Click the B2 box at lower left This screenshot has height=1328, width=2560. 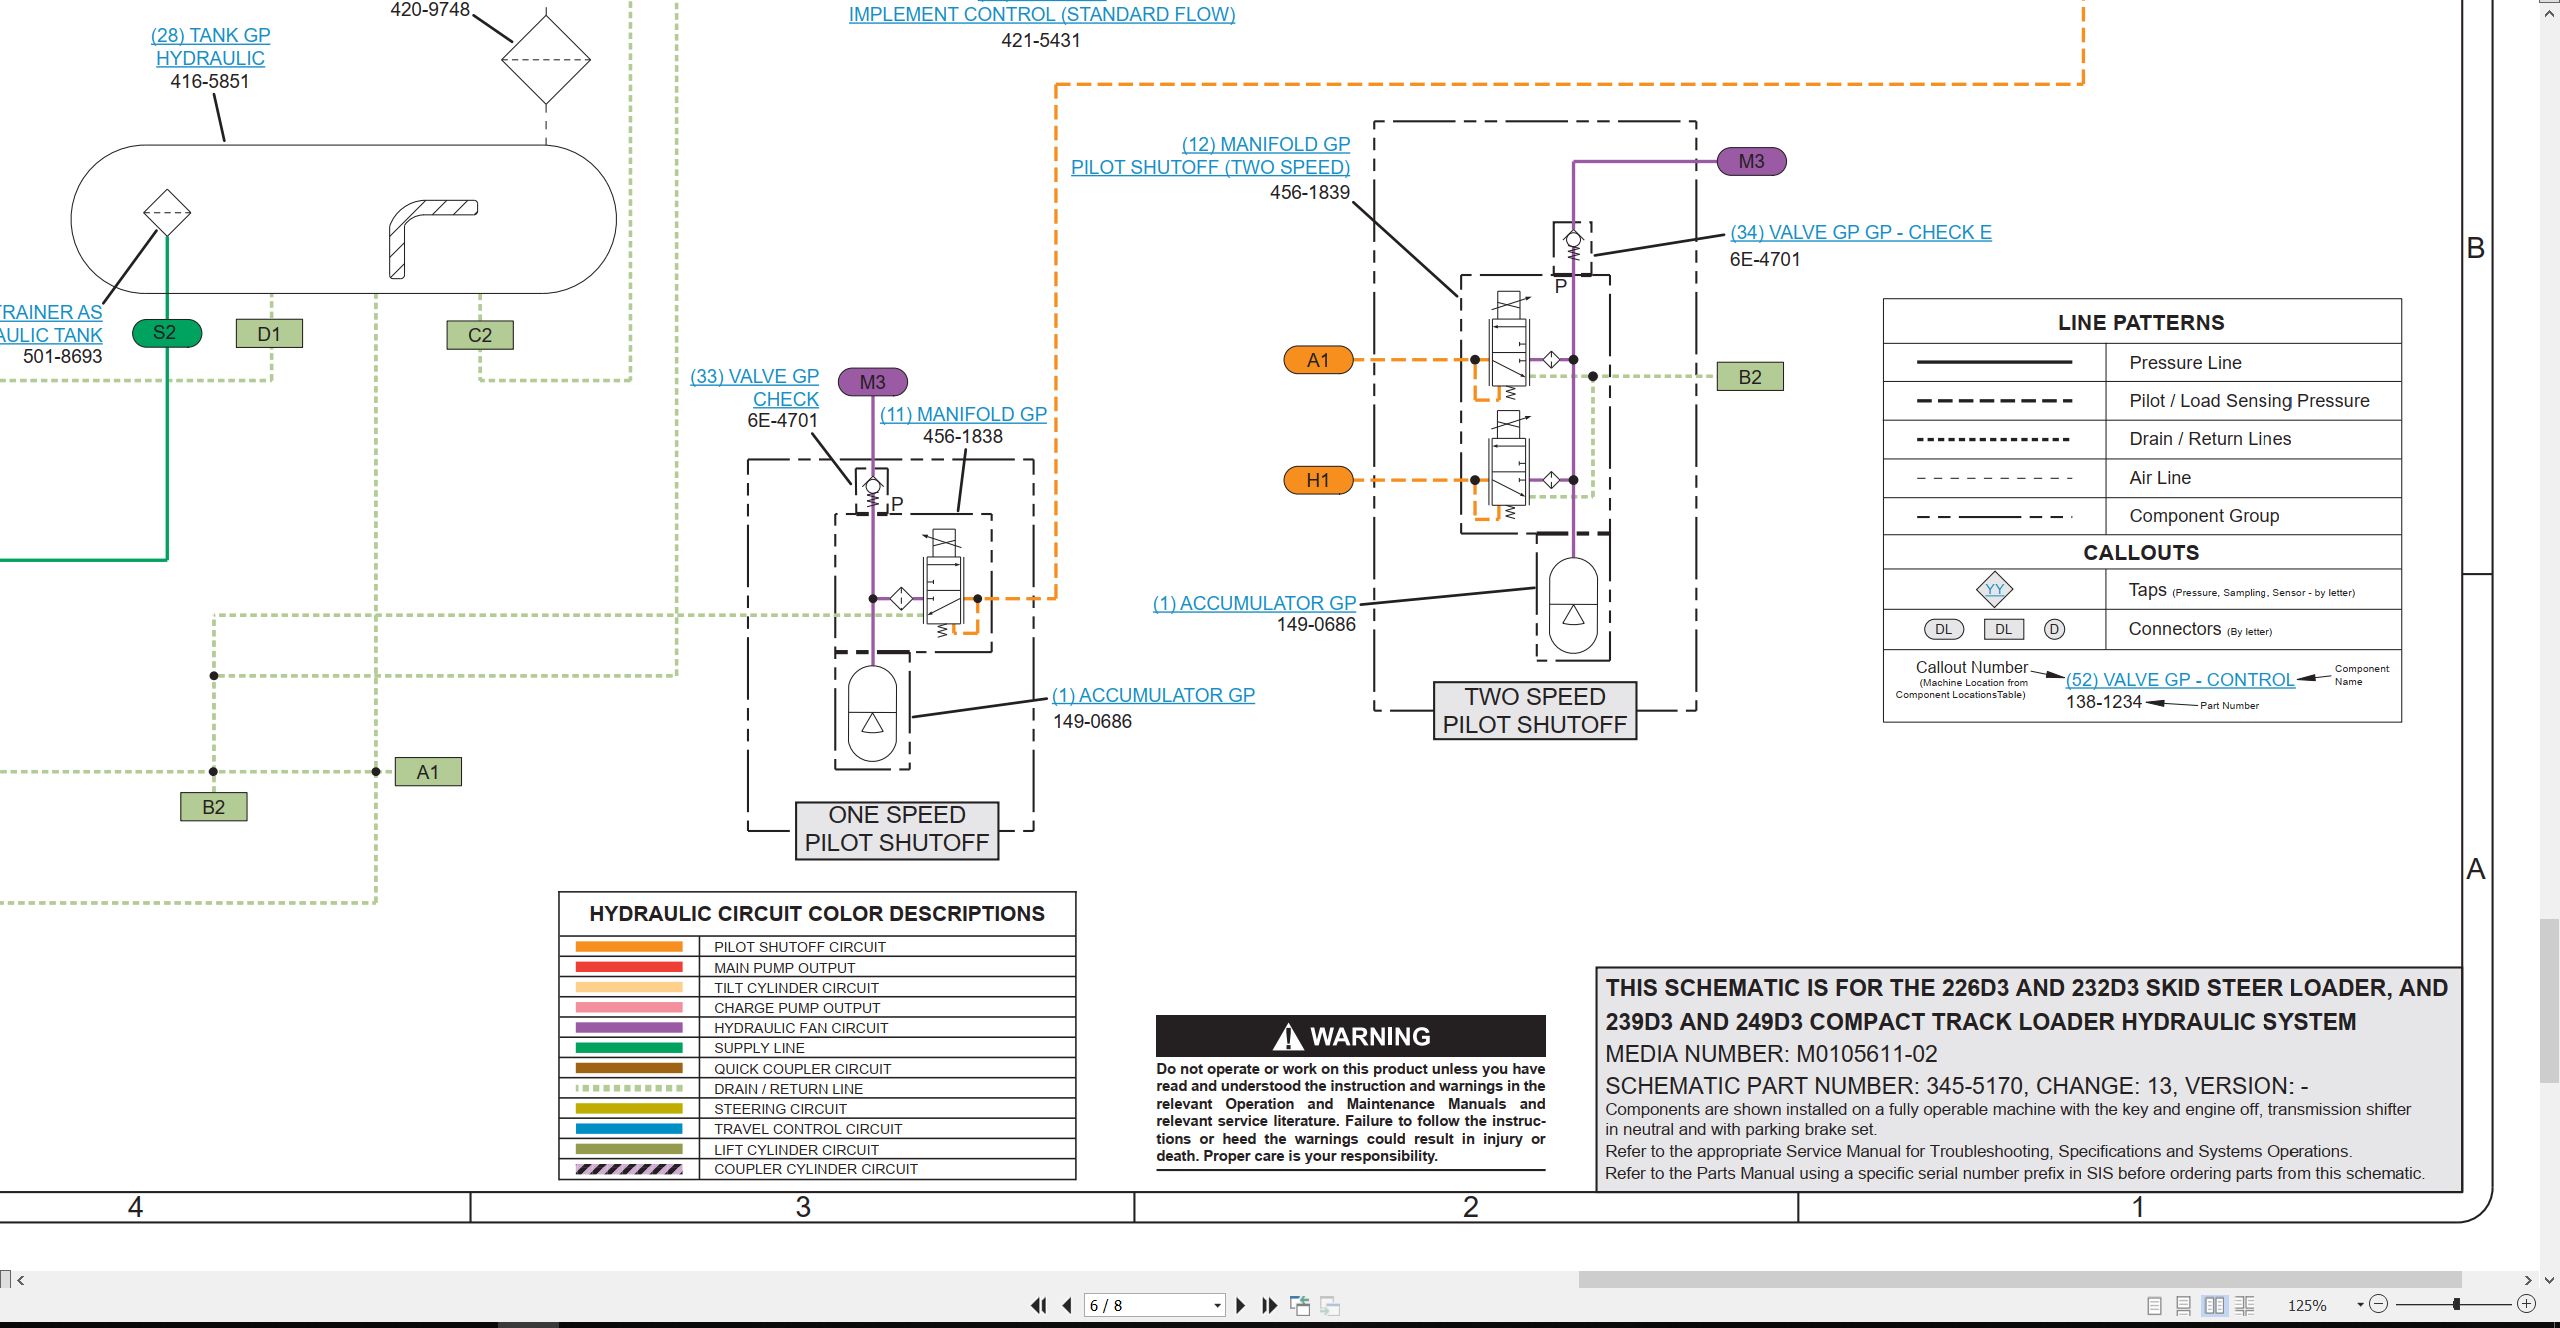[214, 807]
